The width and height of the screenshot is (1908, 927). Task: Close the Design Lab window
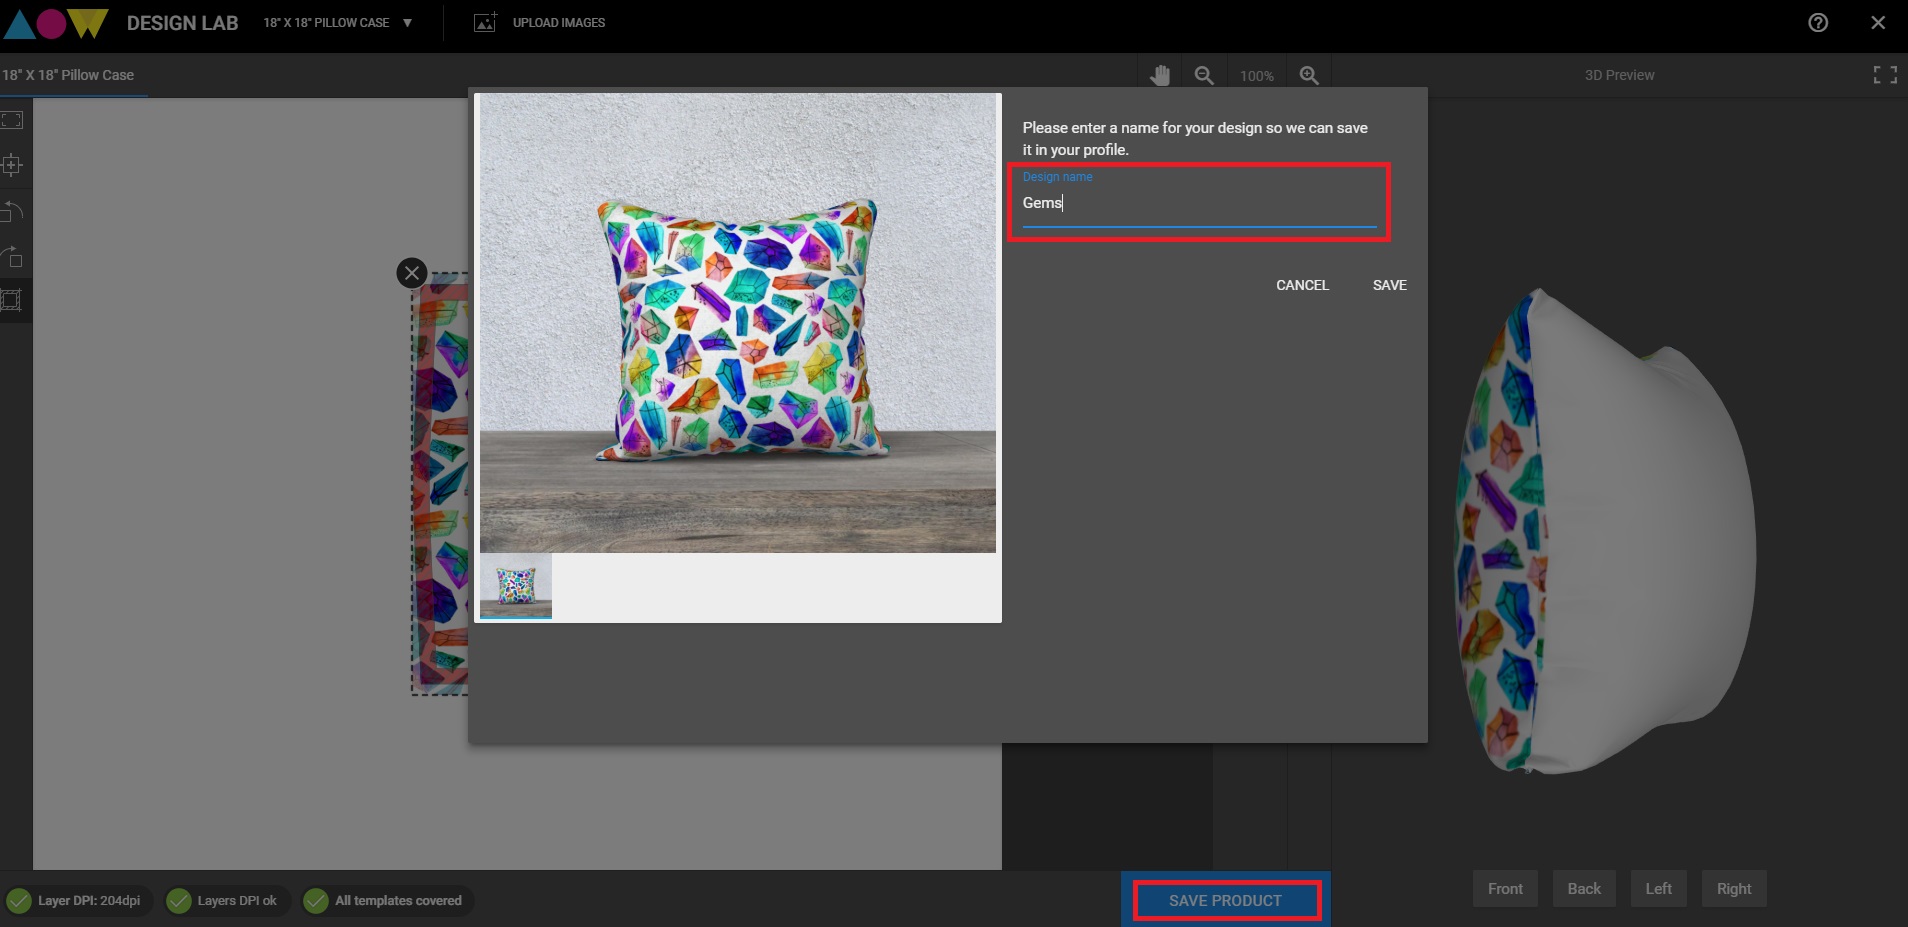coord(1878,22)
